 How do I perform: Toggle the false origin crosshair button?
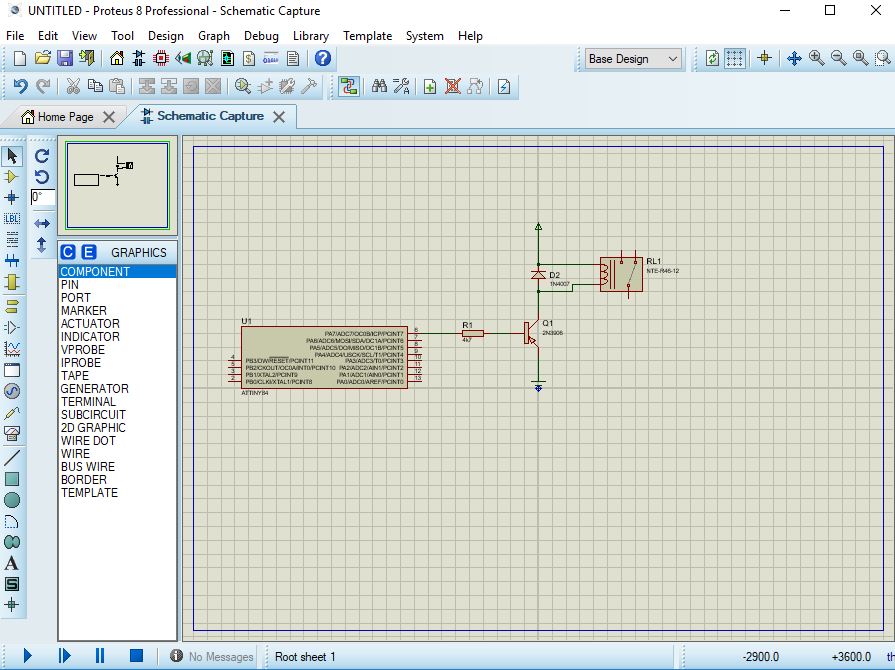(765, 59)
